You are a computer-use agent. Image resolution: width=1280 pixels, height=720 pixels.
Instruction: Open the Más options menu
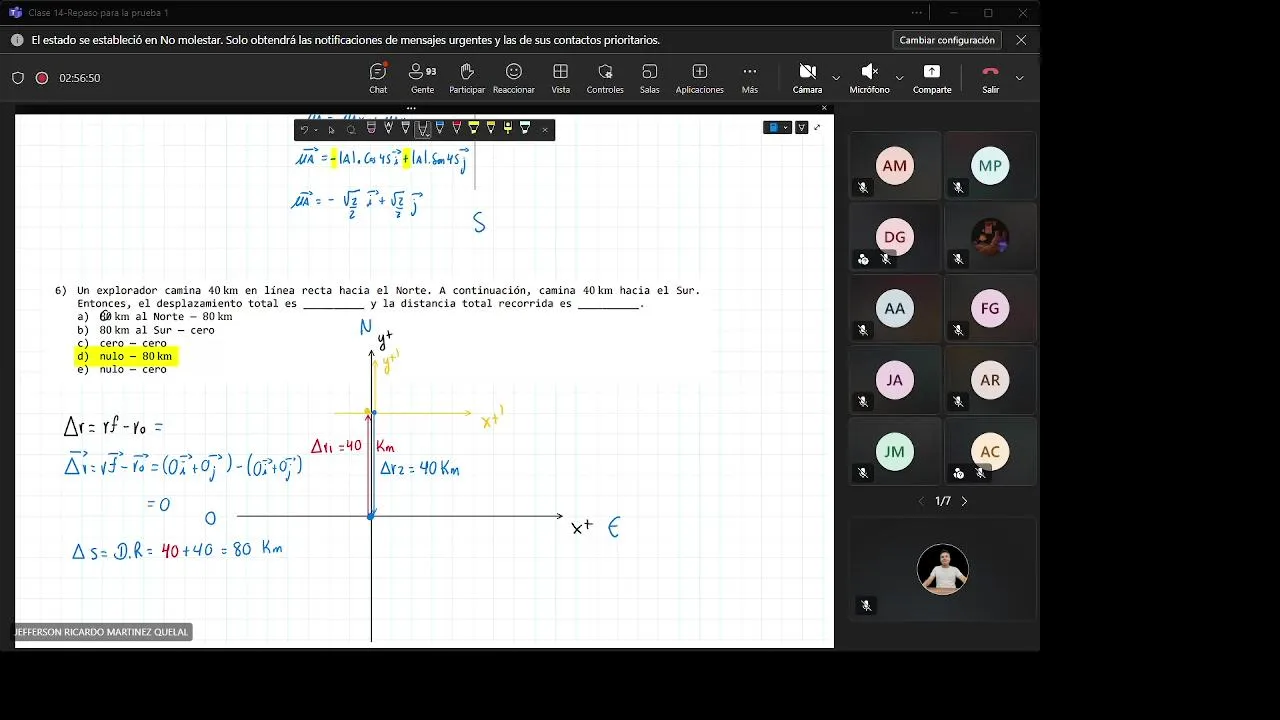[x=750, y=78]
